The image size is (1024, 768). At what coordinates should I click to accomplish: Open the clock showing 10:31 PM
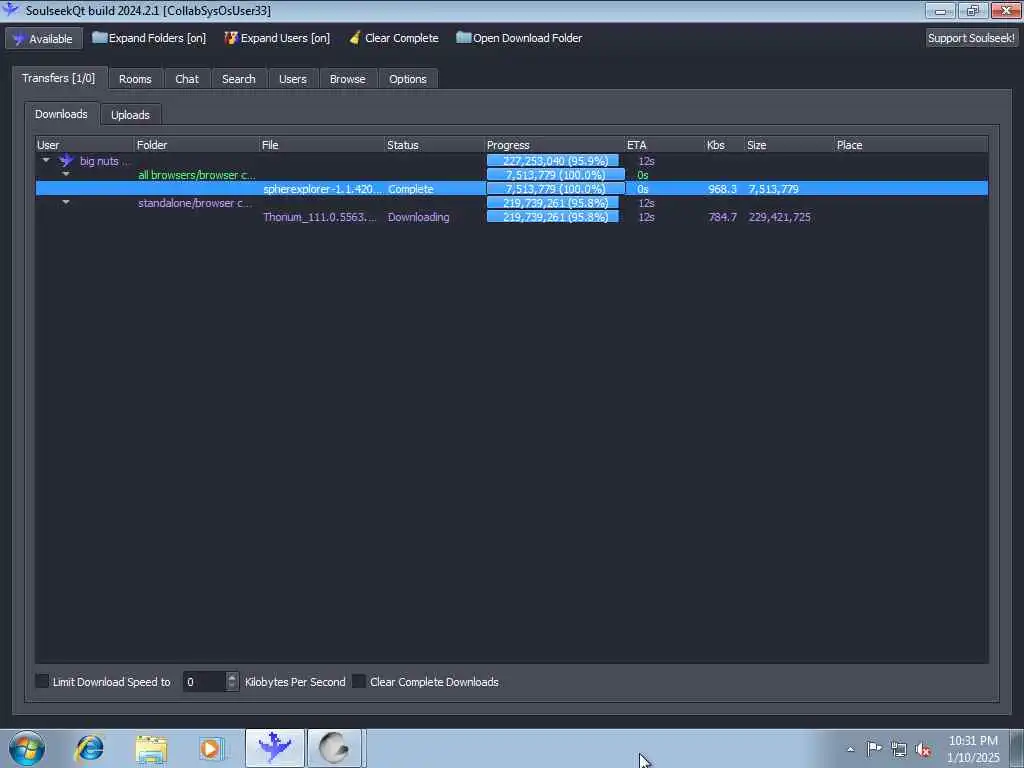click(973, 748)
